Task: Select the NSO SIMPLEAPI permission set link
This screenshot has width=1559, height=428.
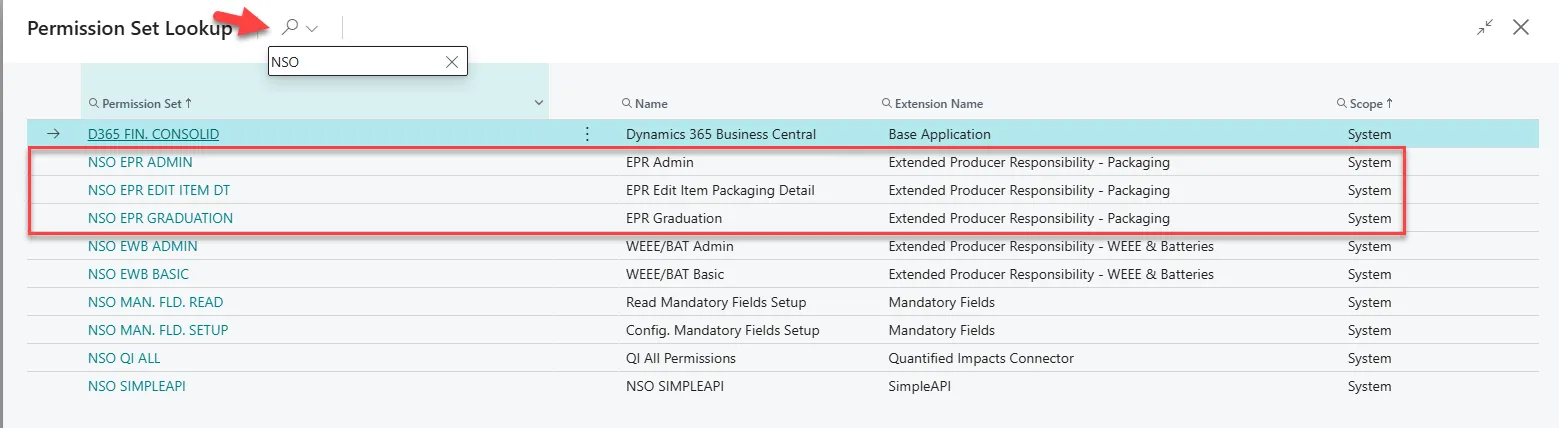Action: [136, 386]
